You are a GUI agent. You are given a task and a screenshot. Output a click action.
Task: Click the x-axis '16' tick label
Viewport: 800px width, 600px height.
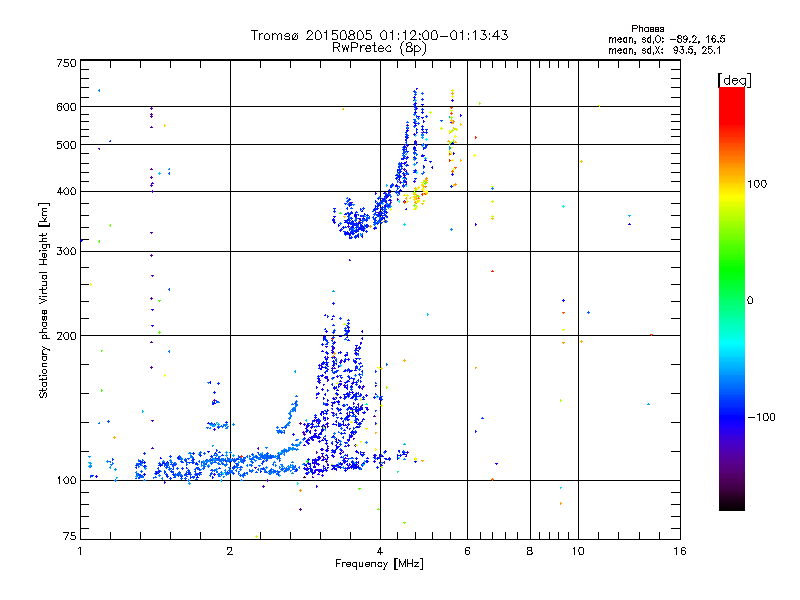point(680,551)
